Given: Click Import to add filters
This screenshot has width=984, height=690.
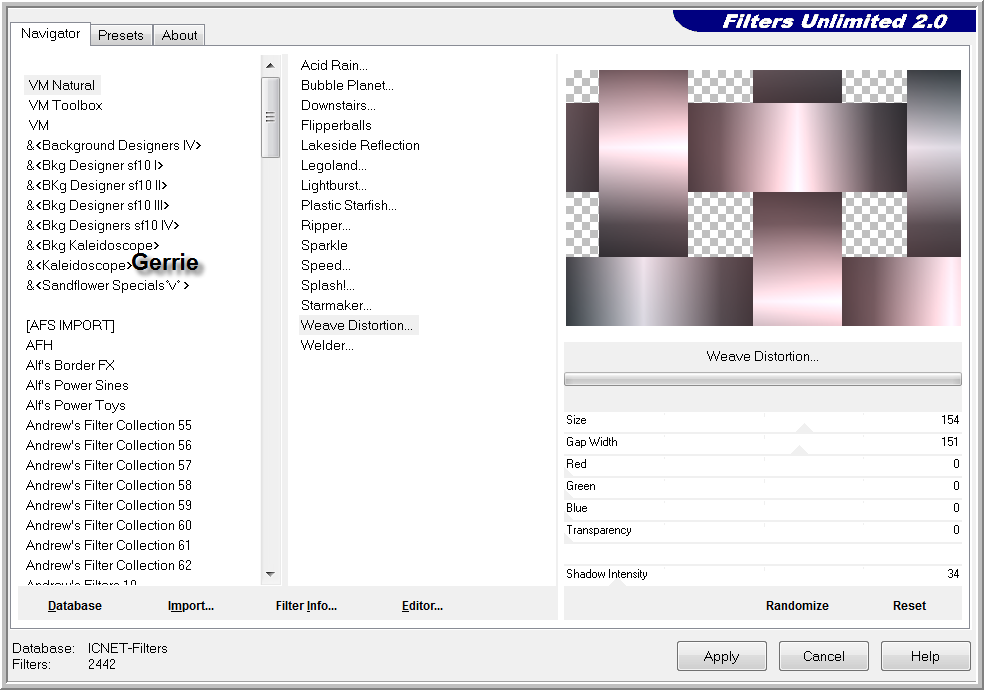Looking at the screenshot, I should tap(191, 606).
